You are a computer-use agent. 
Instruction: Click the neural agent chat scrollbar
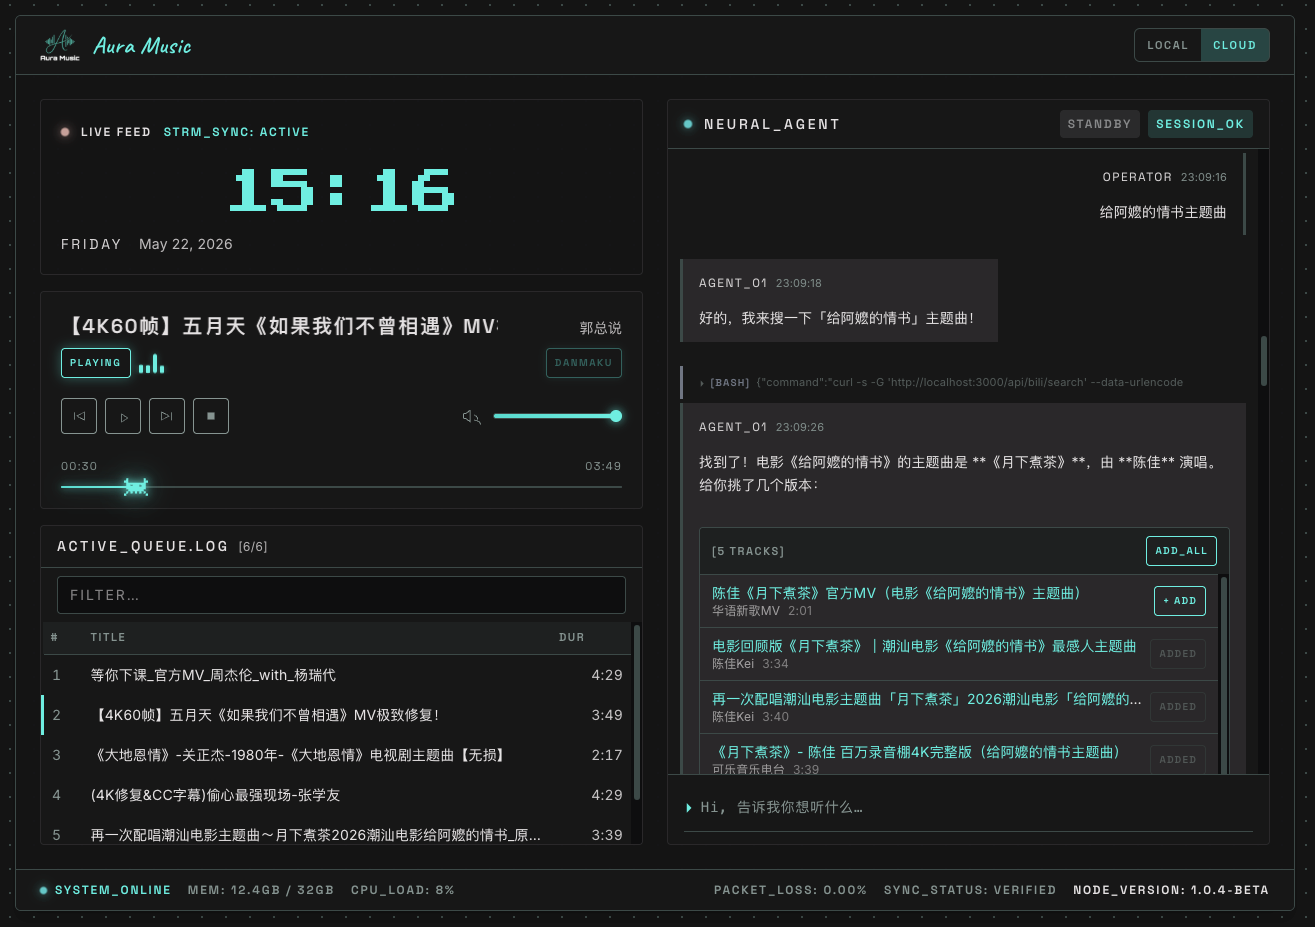point(1264,361)
